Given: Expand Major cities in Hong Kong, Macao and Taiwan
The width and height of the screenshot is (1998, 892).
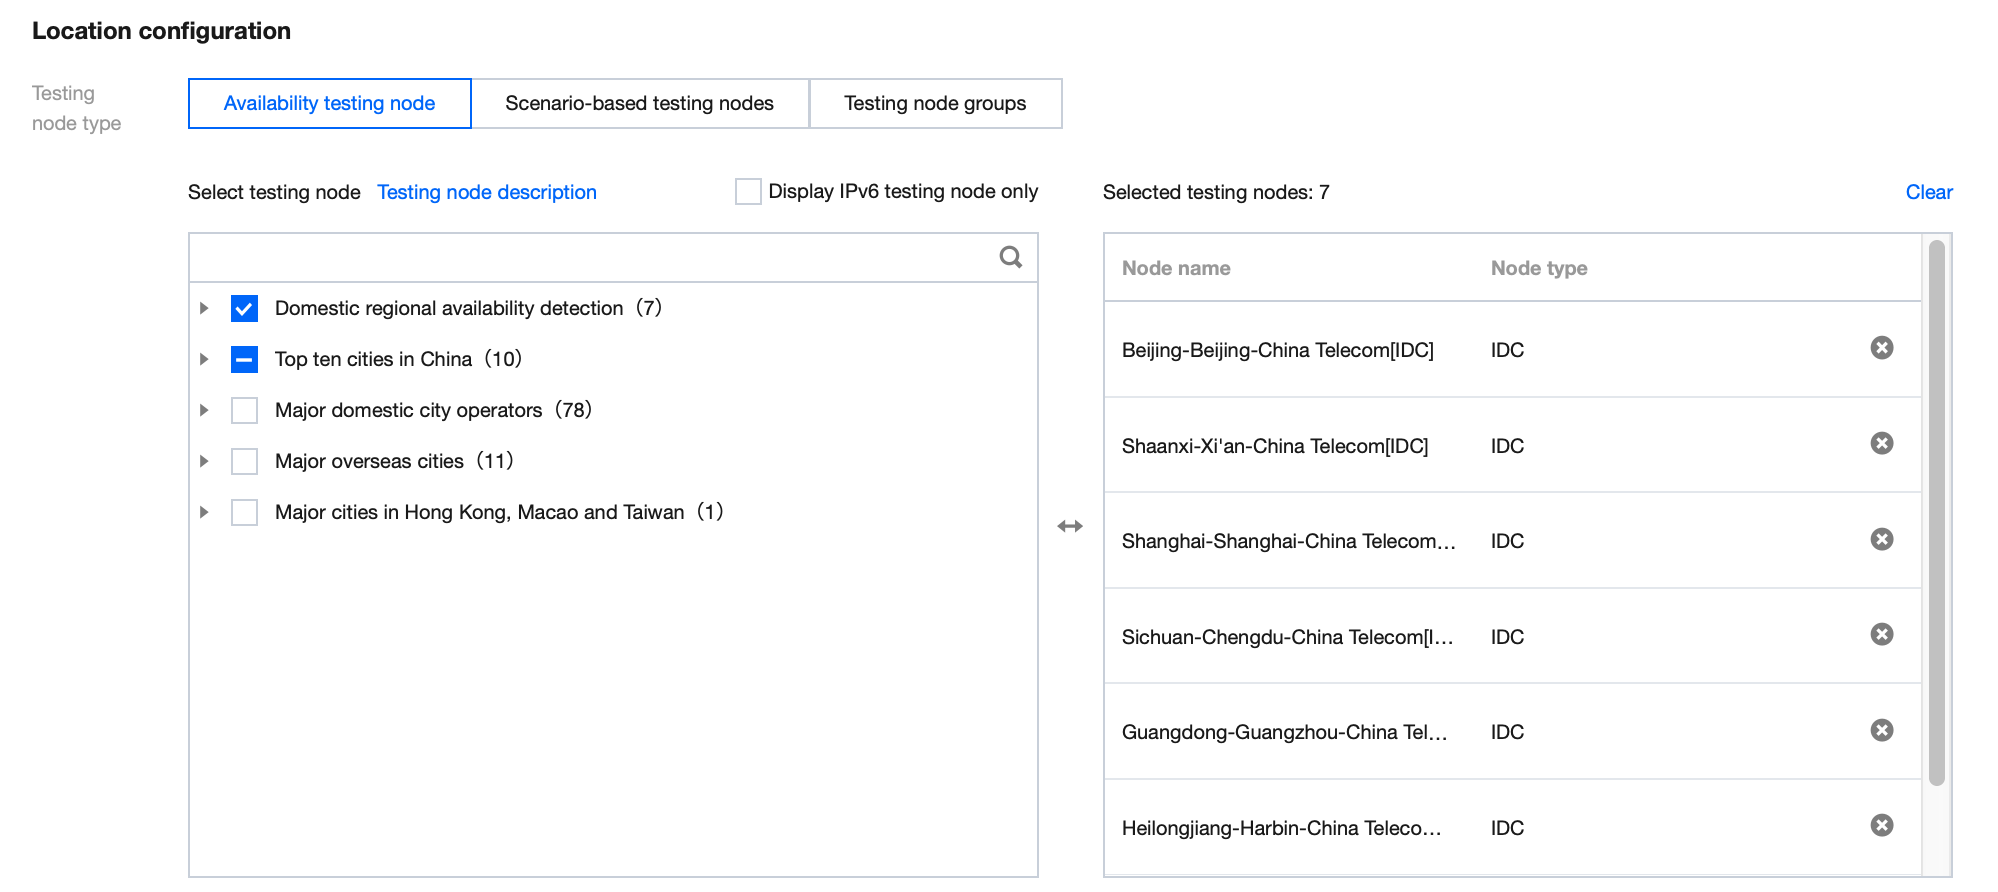Looking at the screenshot, I should (204, 512).
